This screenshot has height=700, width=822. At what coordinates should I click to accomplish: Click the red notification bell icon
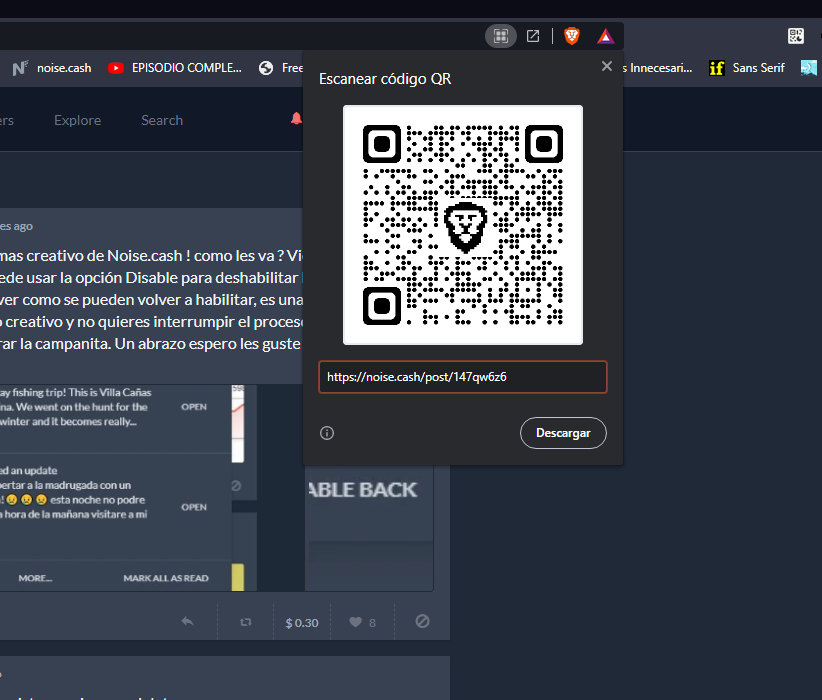coord(296,119)
